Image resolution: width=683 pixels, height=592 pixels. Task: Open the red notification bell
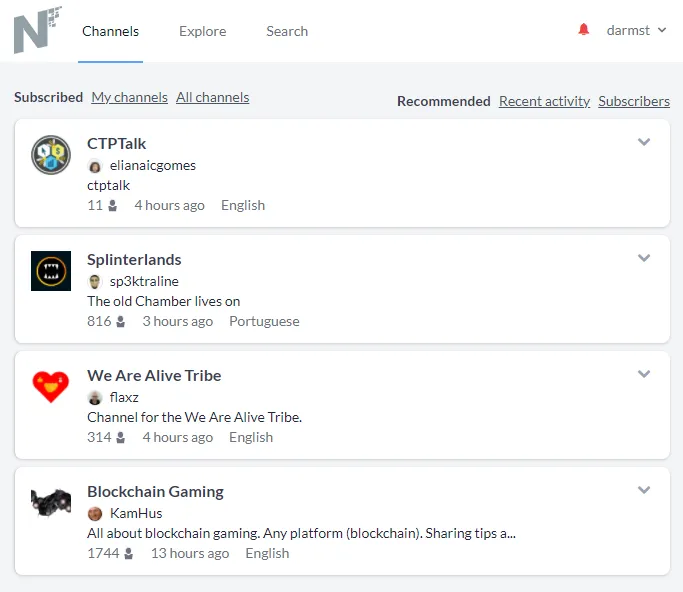(x=584, y=30)
